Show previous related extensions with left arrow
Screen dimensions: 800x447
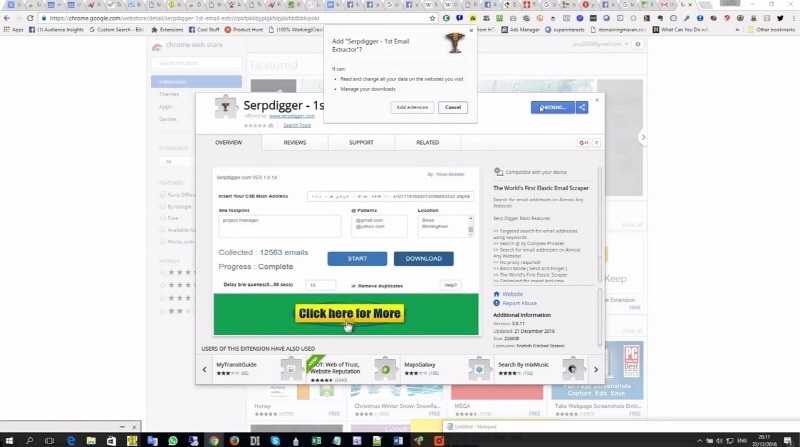(x=205, y=369)
